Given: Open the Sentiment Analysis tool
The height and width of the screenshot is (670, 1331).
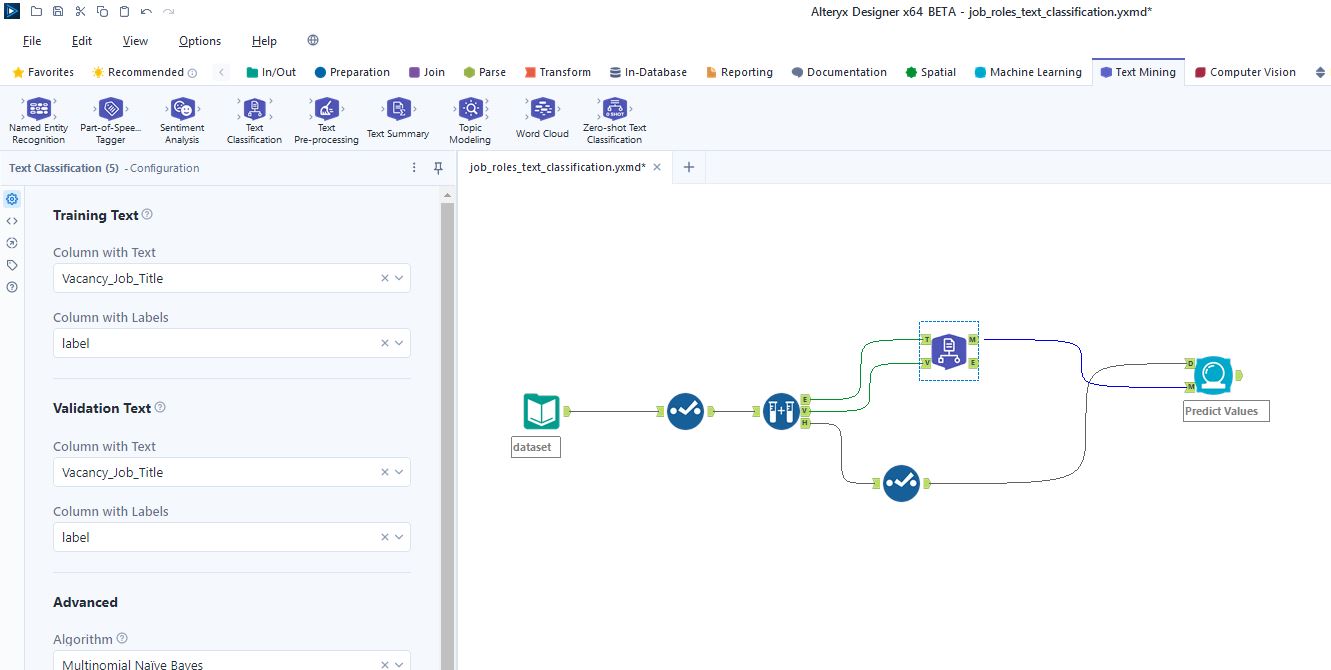Looking at the screenshot, I should [181, 117].
